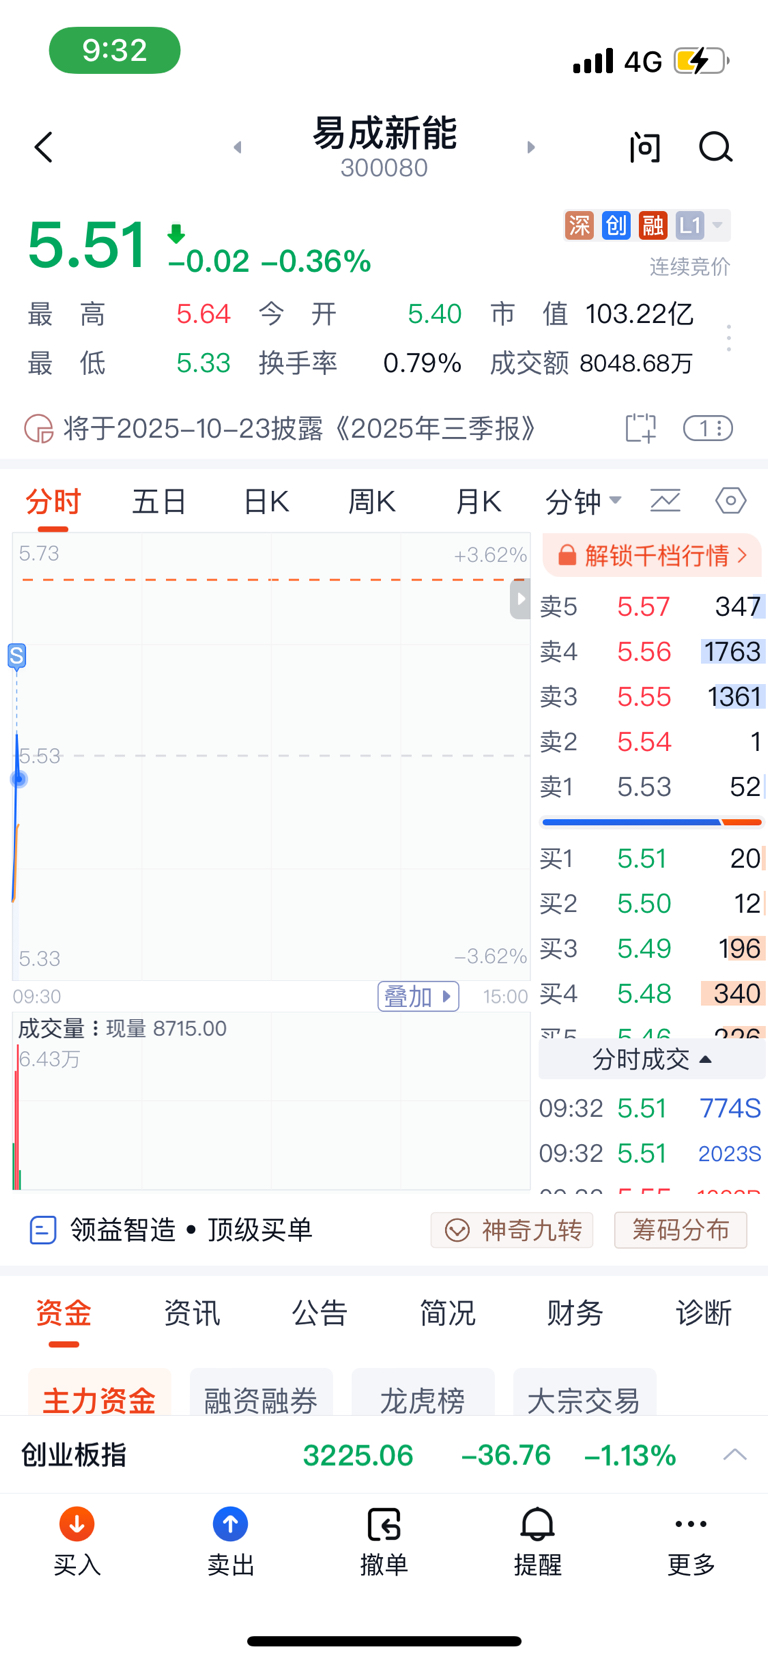Tap the buy-sell ratio bar
This screenshot has width=768, height=1663.
pos(652,822)
